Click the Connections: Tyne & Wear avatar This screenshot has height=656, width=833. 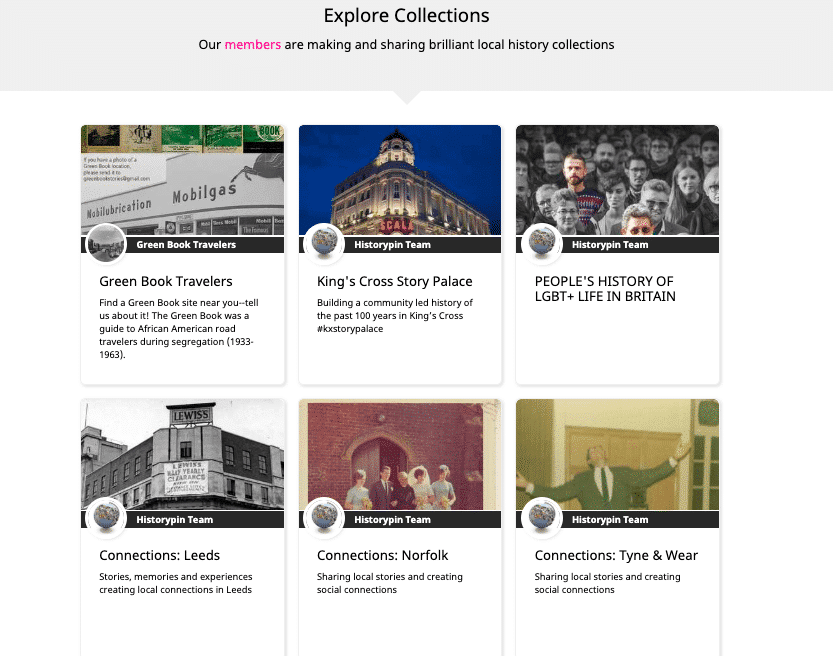[541, 518]
